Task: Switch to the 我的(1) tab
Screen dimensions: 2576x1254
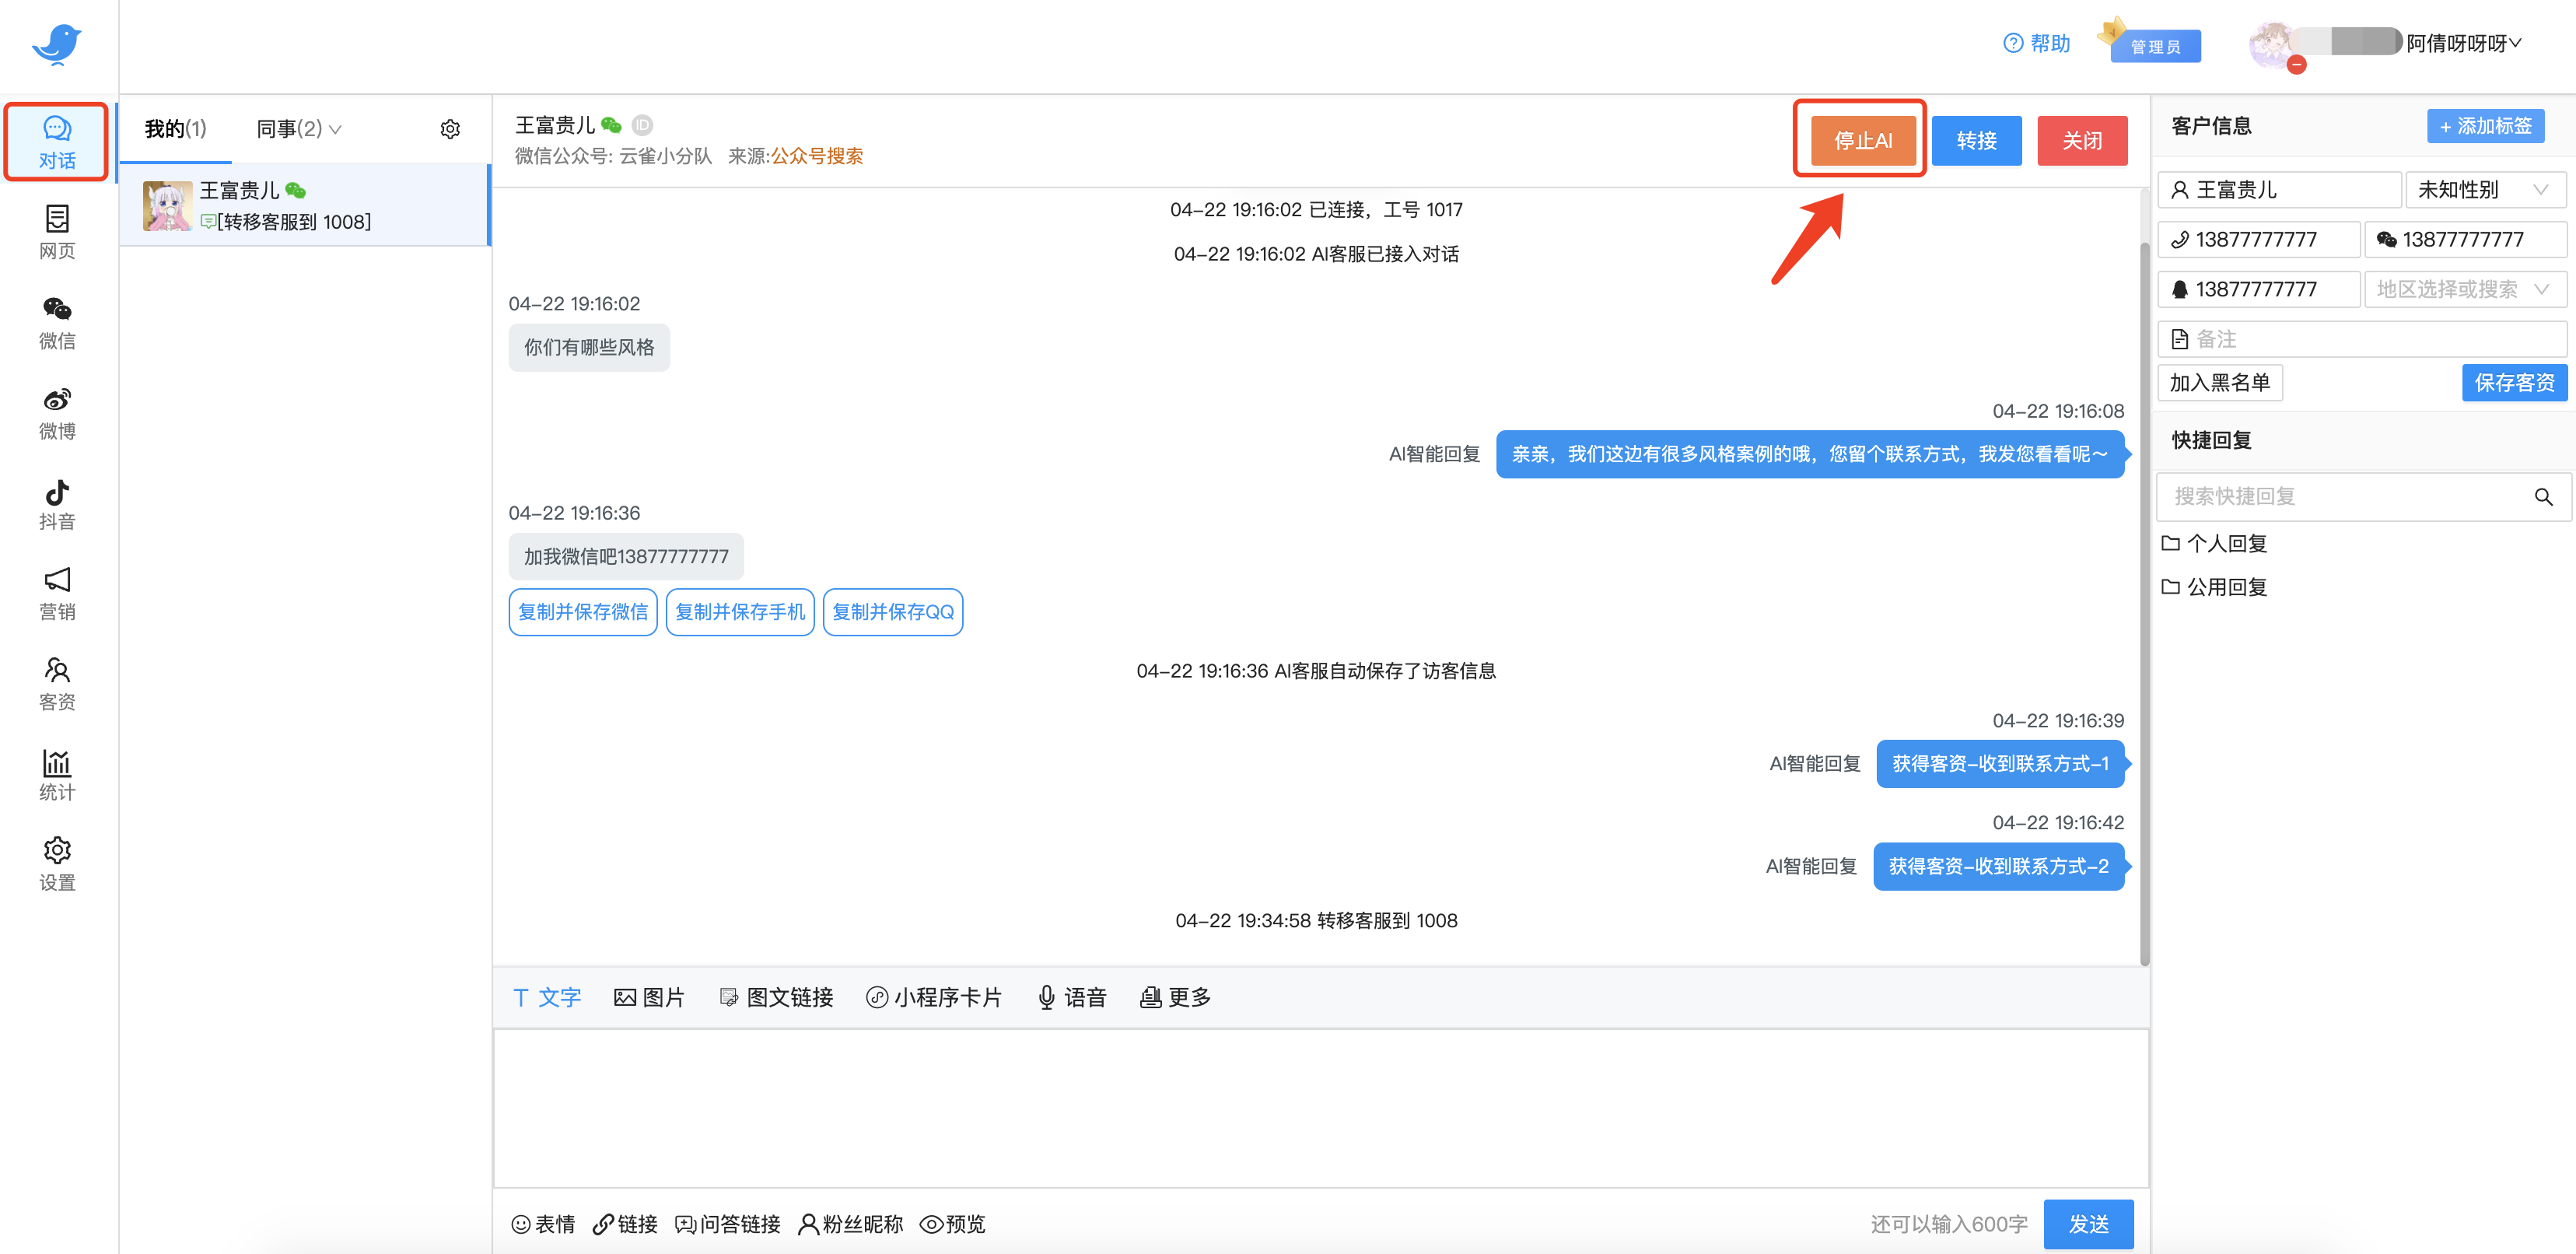Action: point(175,128)
